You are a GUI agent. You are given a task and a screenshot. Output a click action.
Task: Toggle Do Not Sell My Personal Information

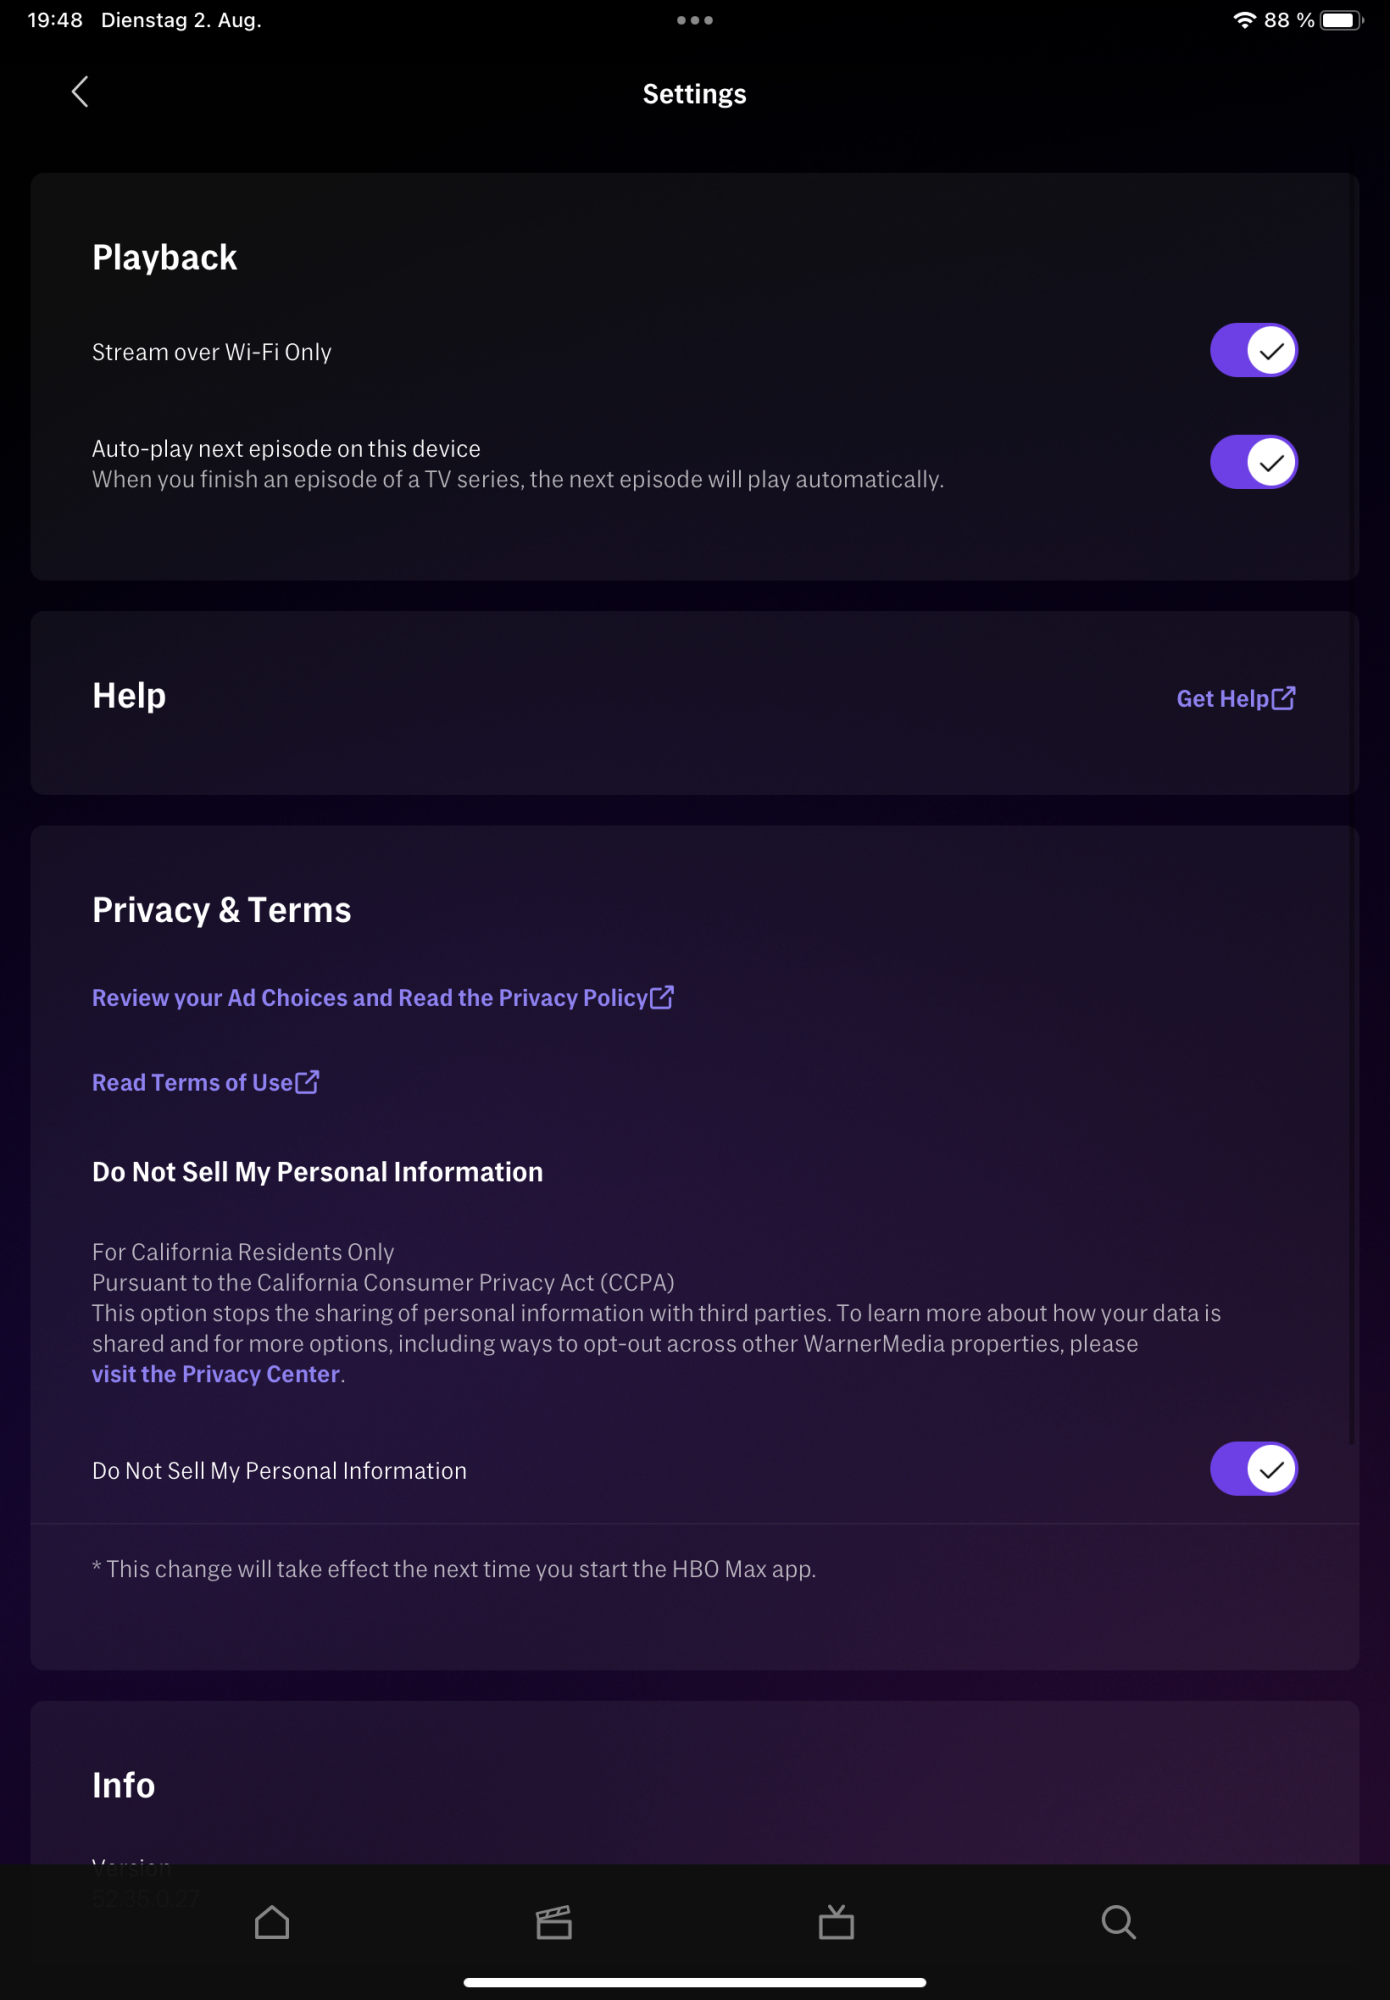pyautogui.click(x=1253, y=1469)
